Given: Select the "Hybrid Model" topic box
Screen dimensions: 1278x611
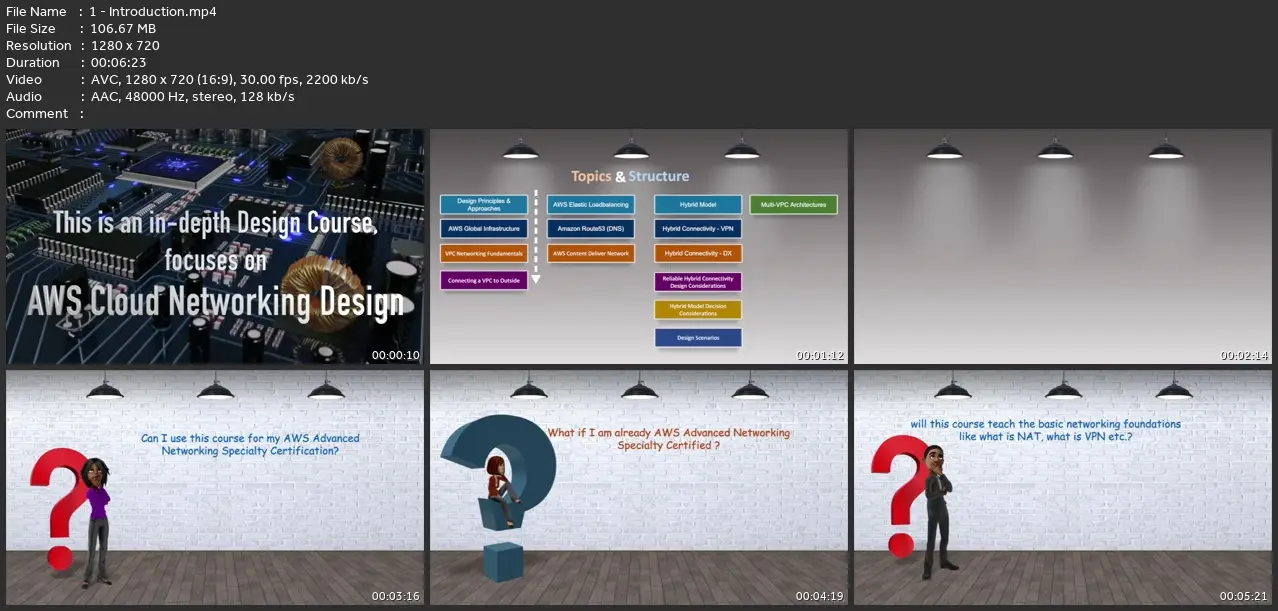Looking at the screenshot, I should coord(698,204).
